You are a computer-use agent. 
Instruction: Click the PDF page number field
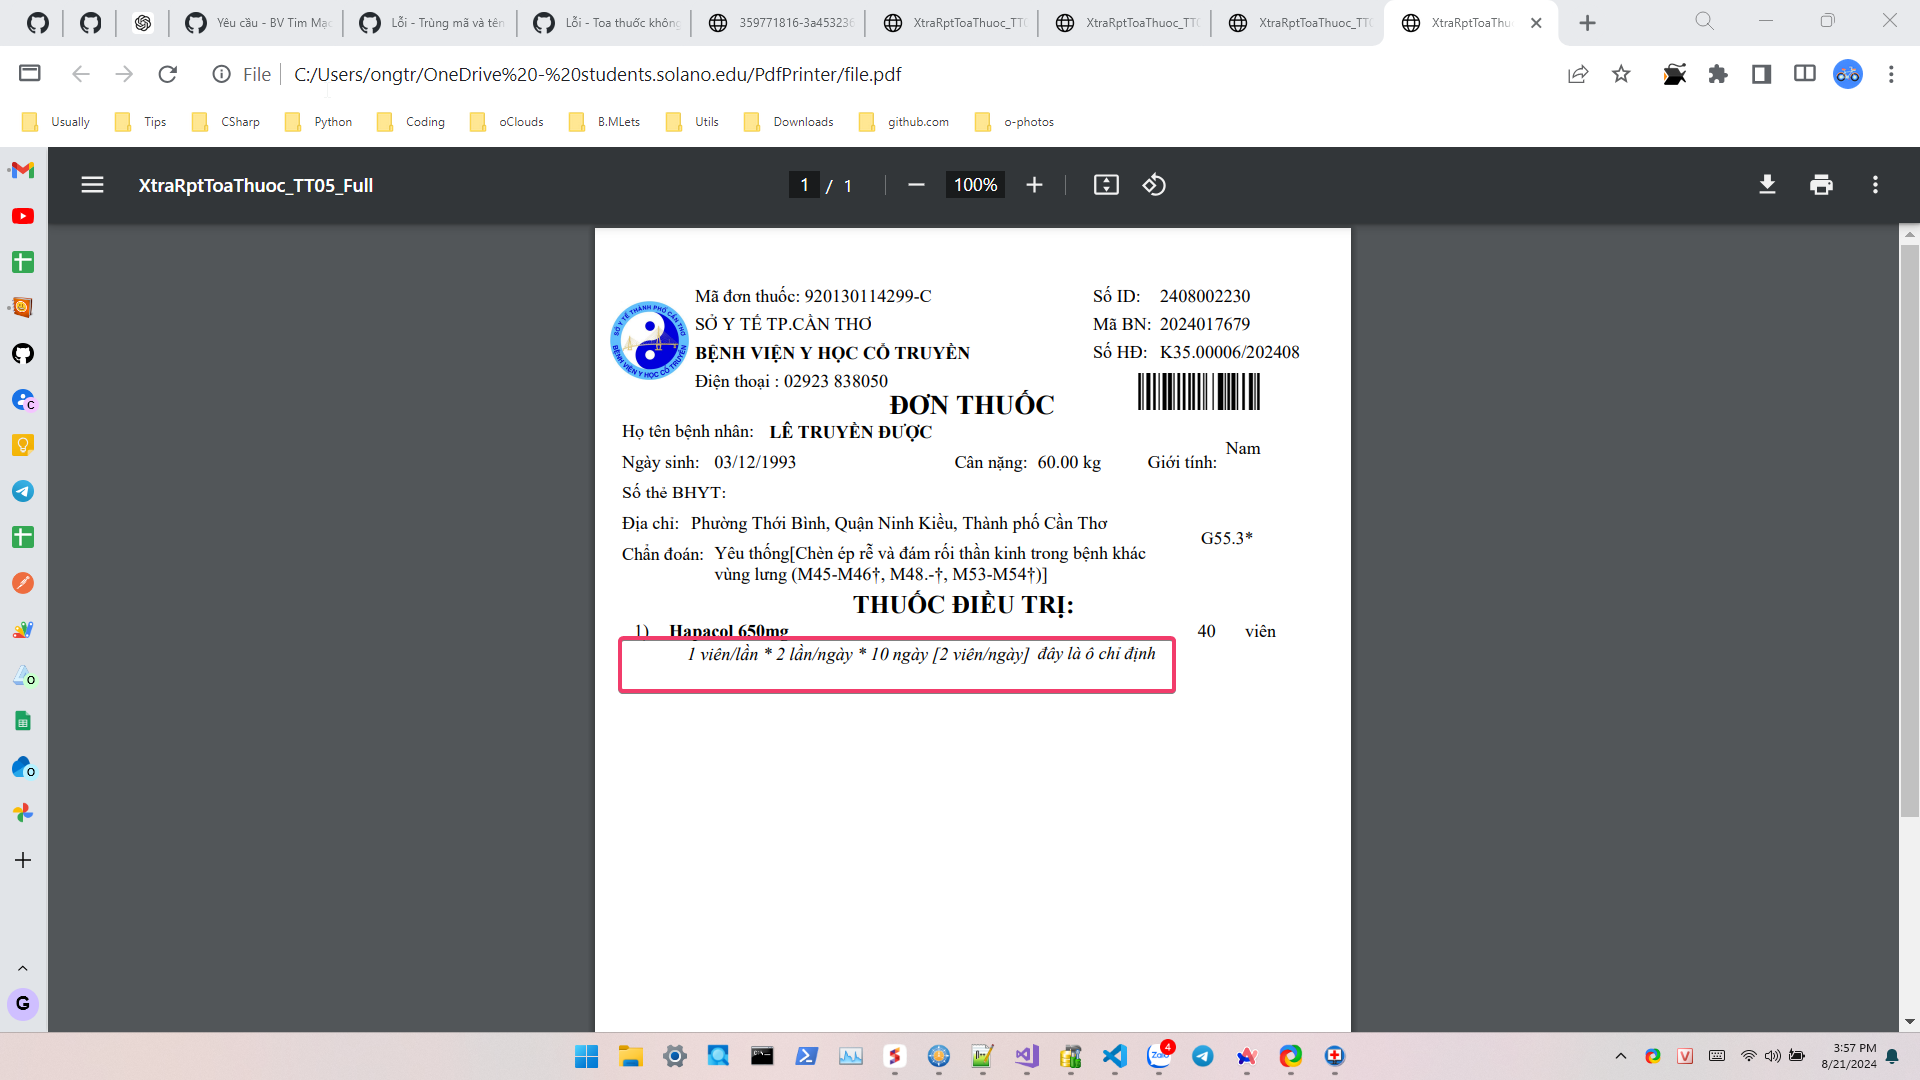804,185
